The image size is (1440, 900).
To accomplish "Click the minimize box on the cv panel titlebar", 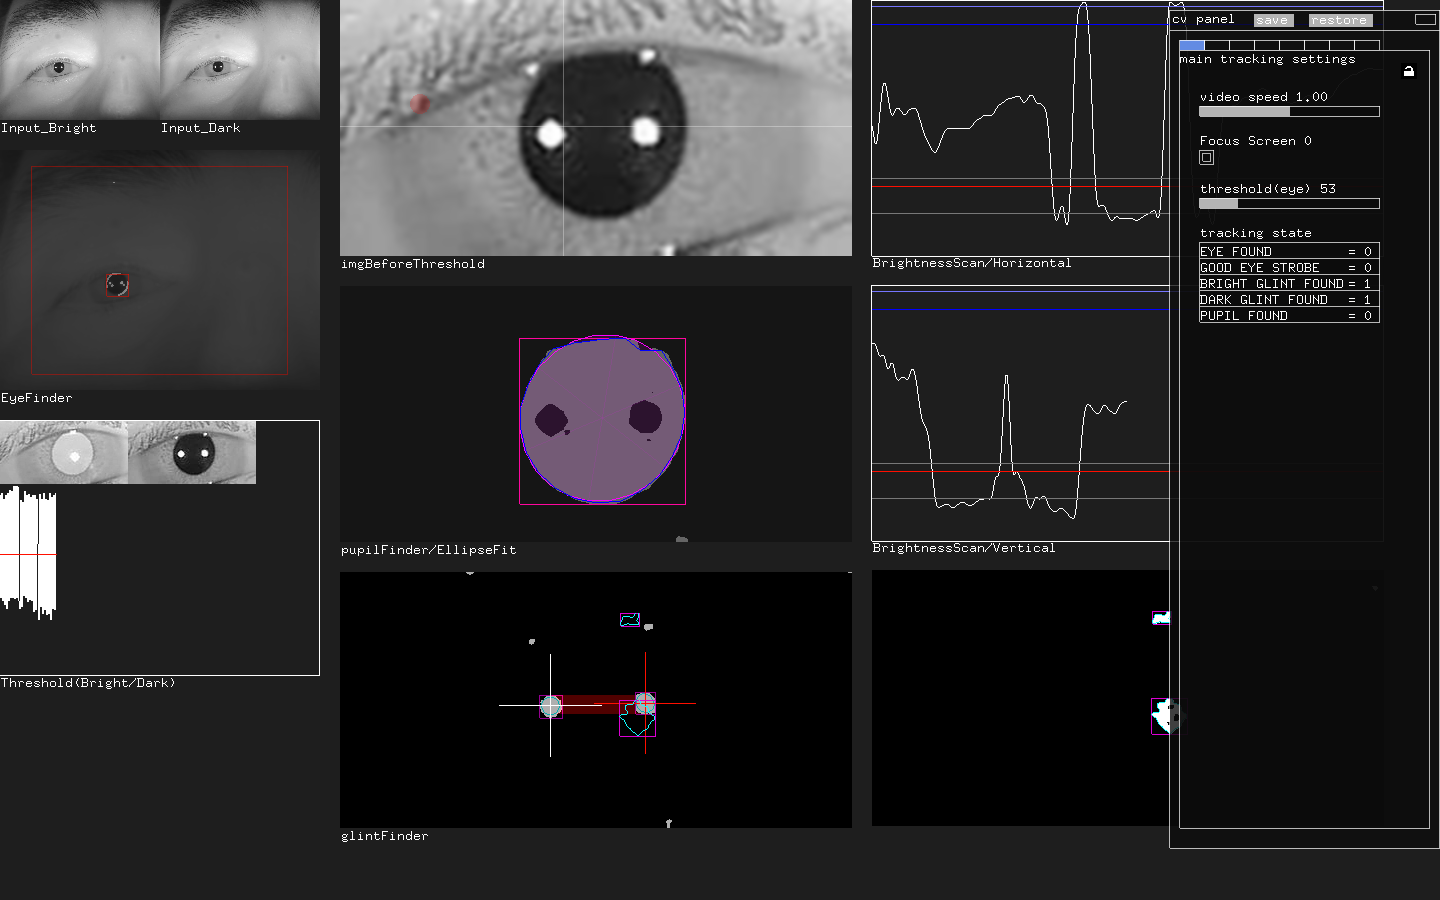I will (1426, 19).
